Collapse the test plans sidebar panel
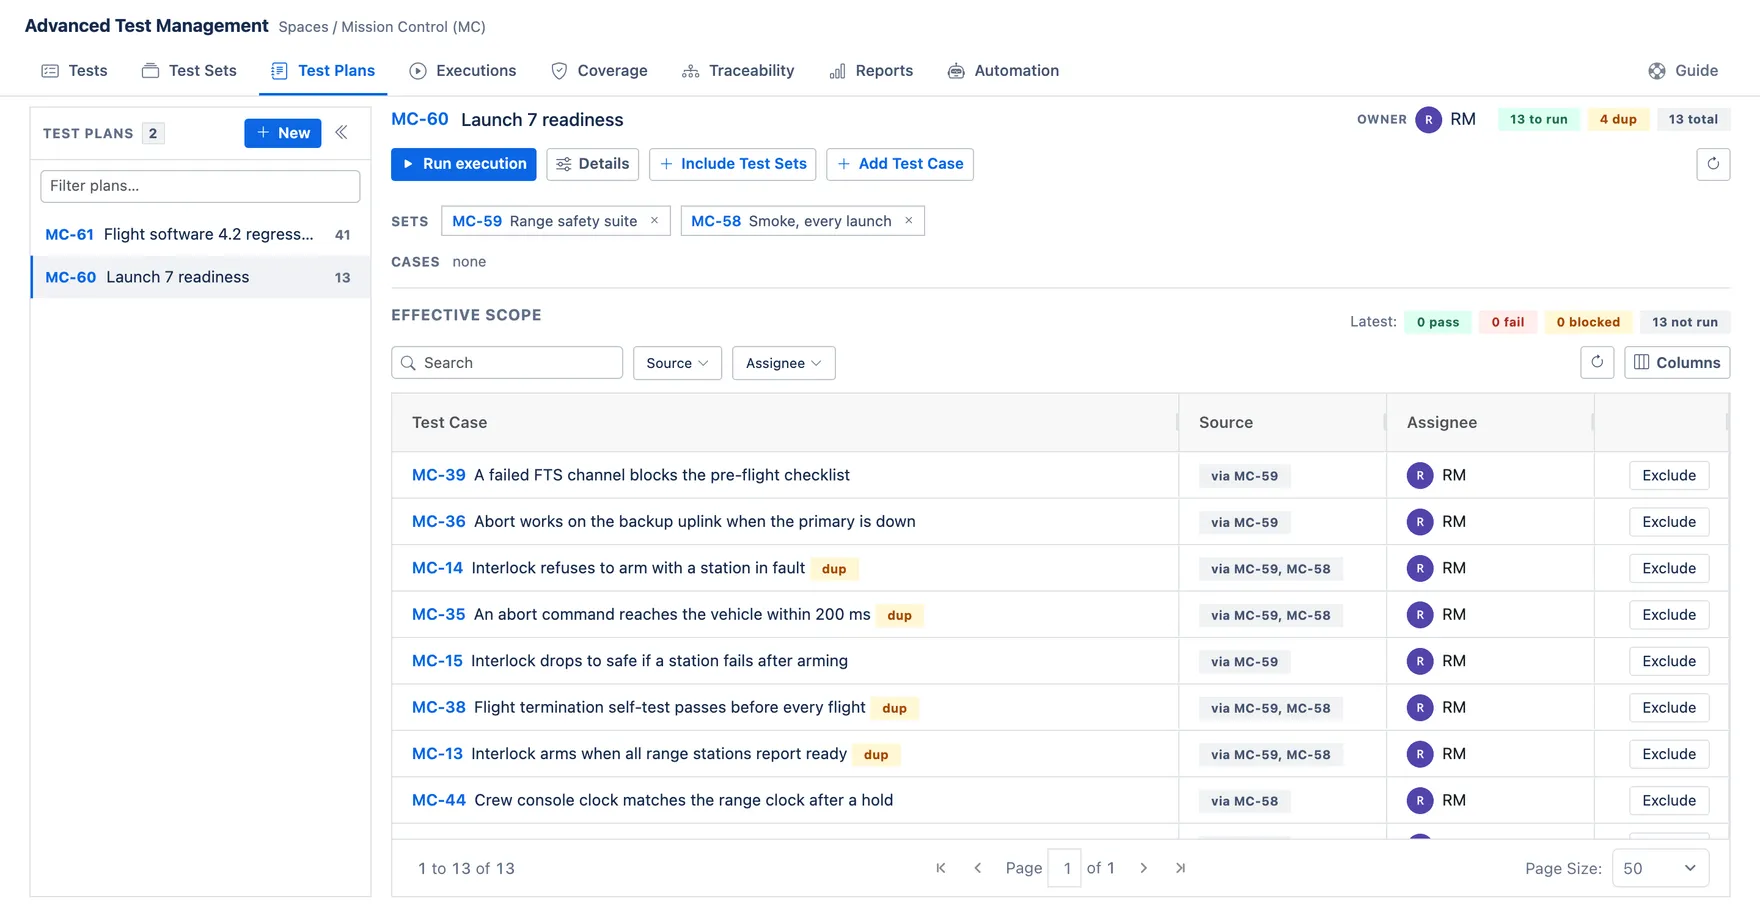Viewport: 1760px width, 912px height. [341, 132]
